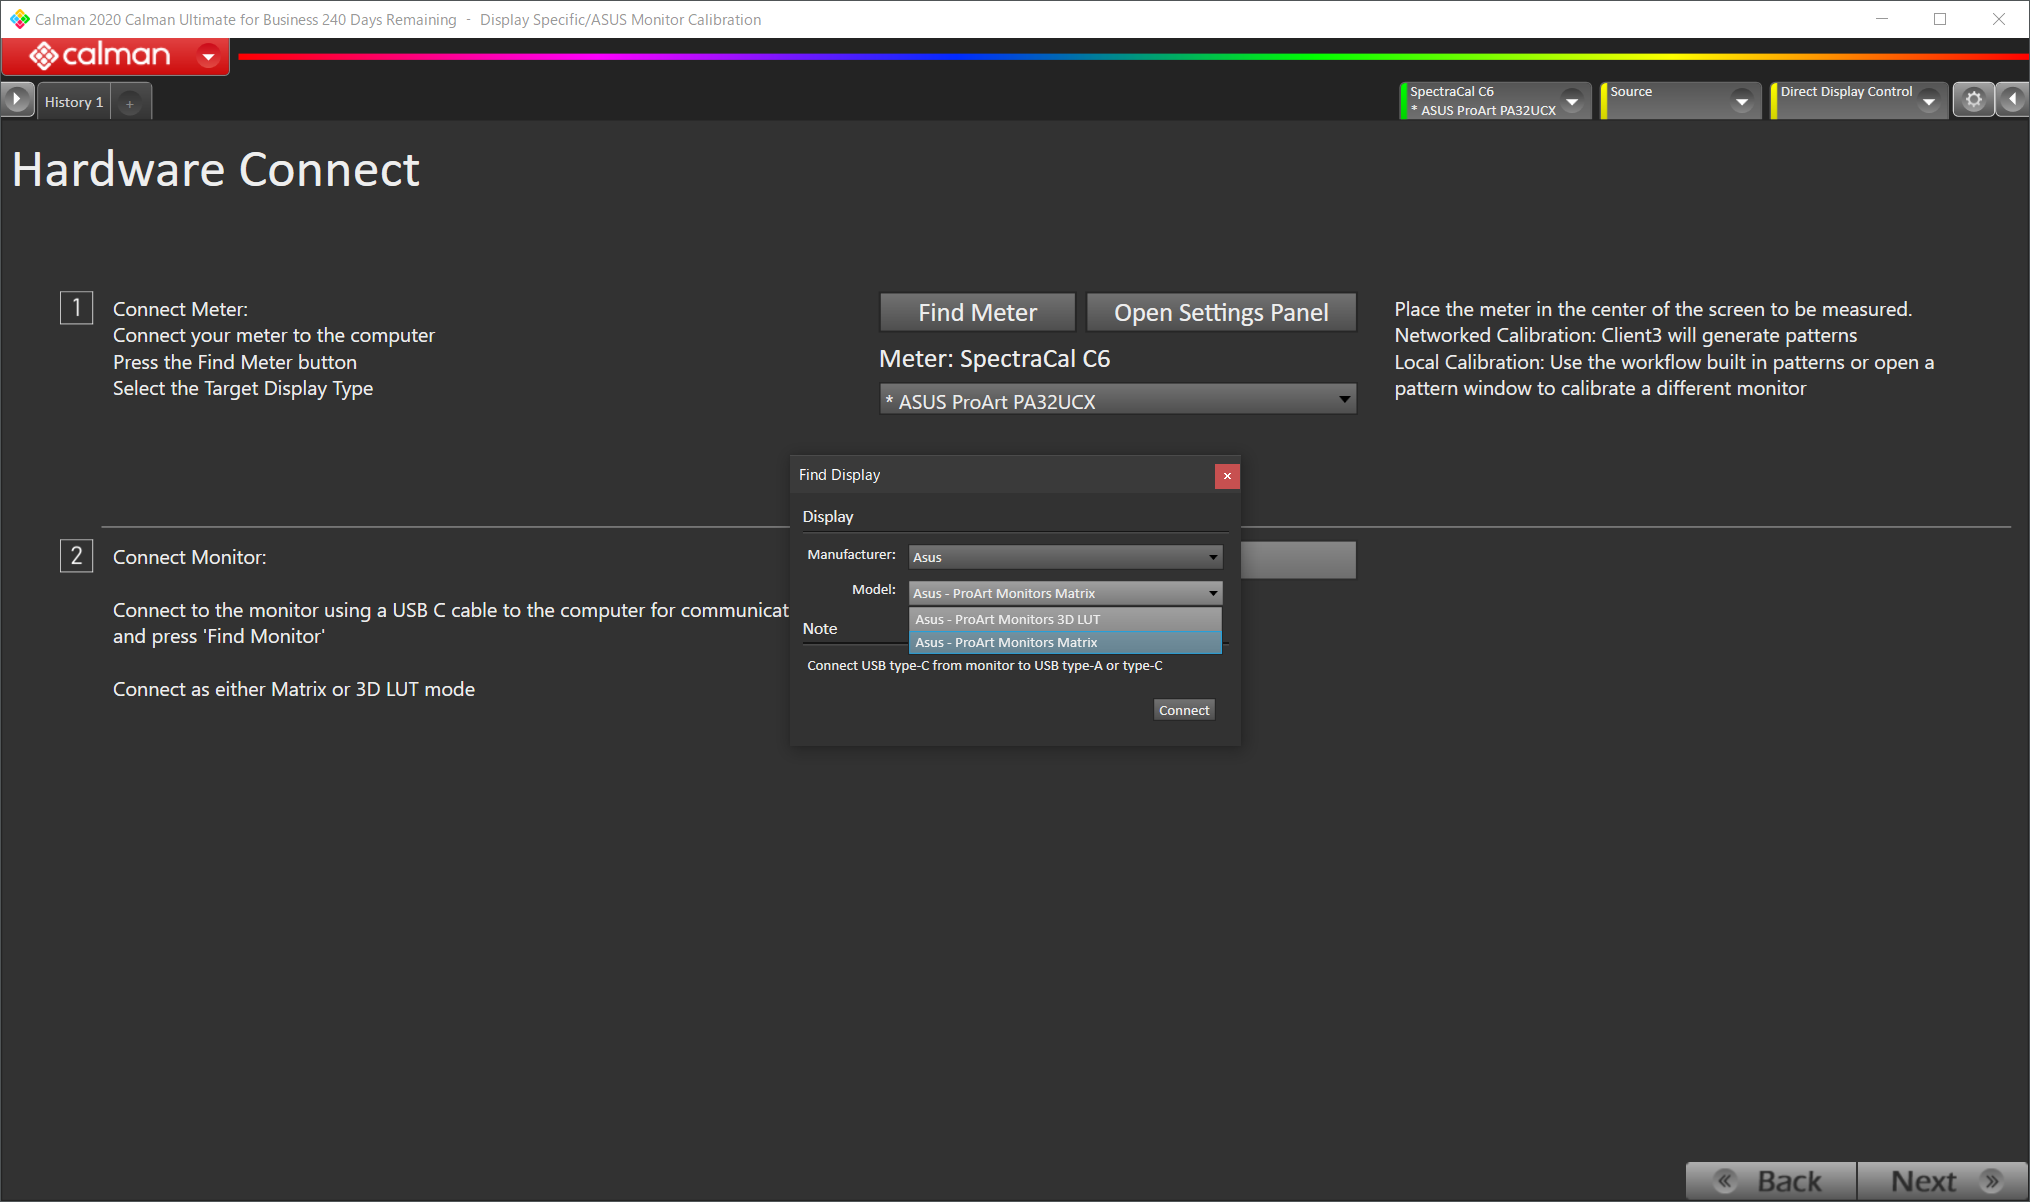The width and height of the screenshot is (2030, 1202).
Task: Click the Find Meter button
Action: point(977,312)
